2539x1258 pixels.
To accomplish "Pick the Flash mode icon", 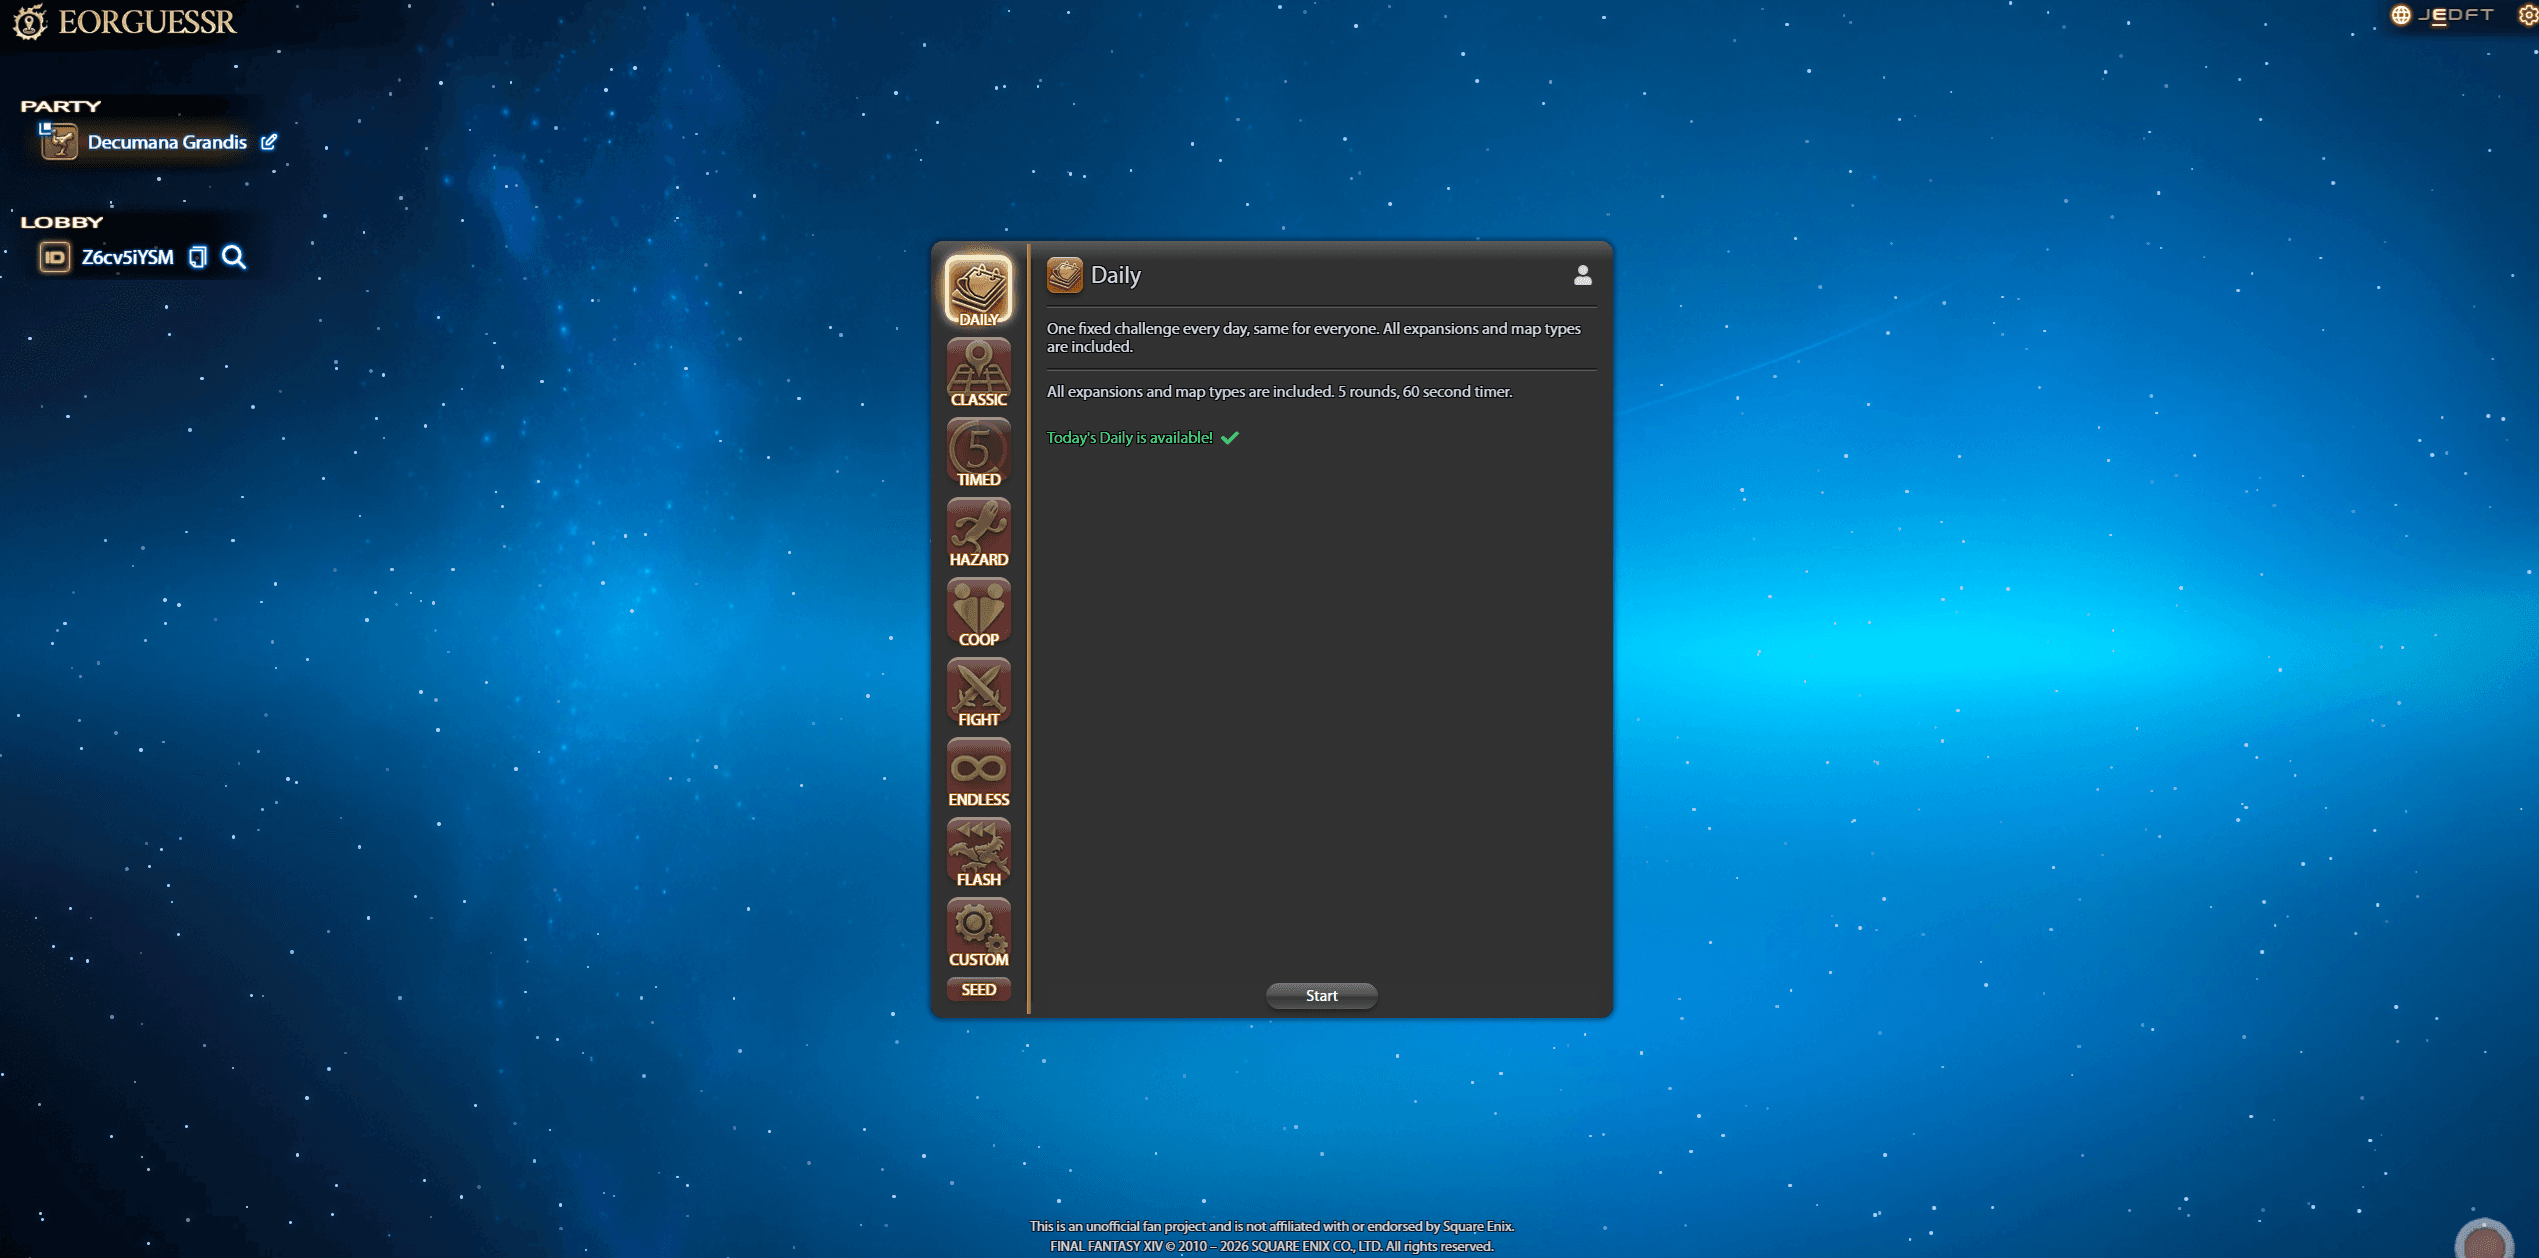I will click(x=978, y=852).
